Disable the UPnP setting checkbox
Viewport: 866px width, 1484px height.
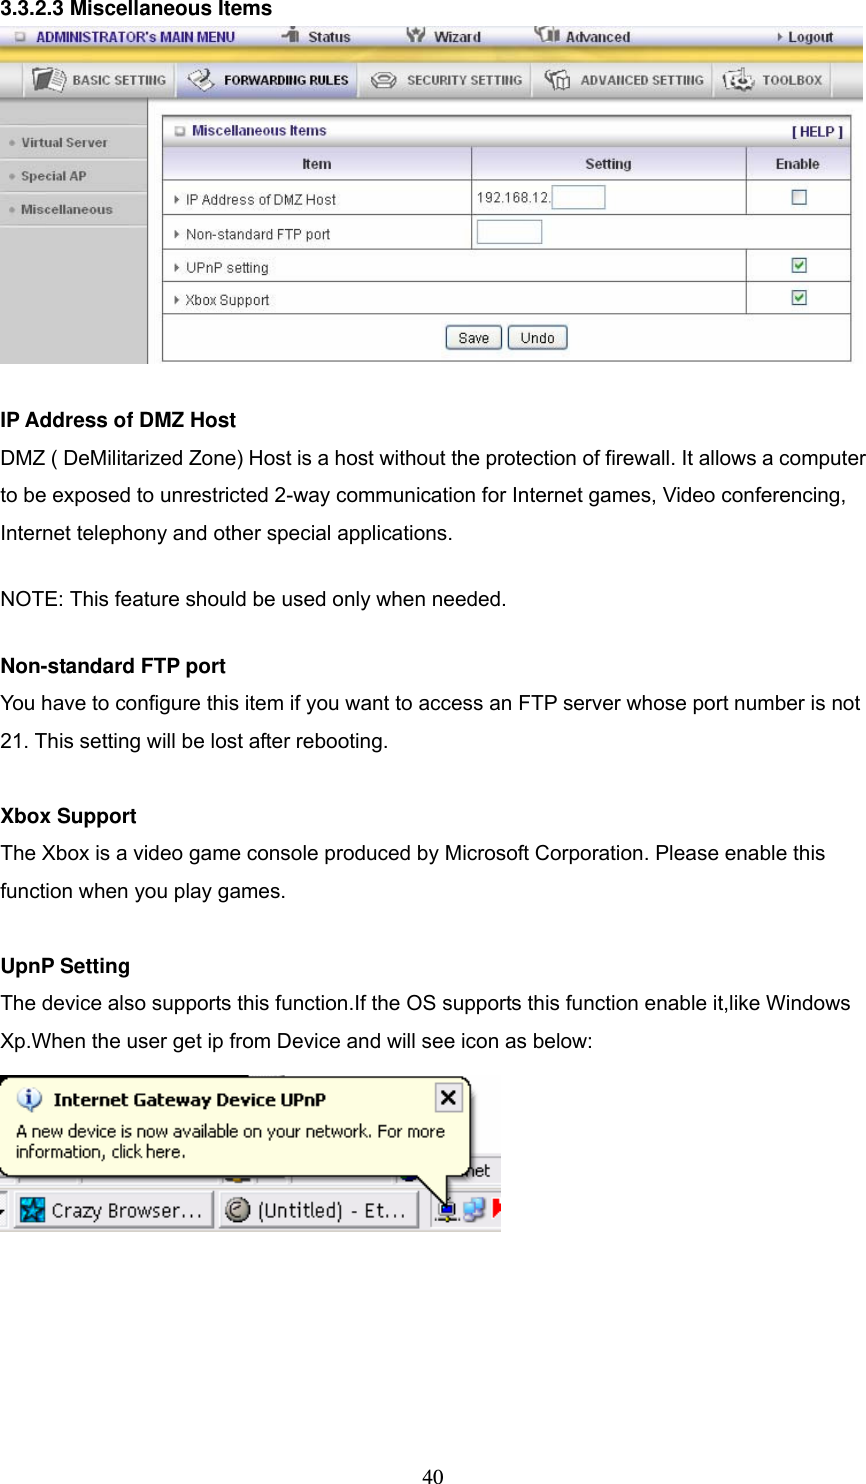tap(798, 265)
